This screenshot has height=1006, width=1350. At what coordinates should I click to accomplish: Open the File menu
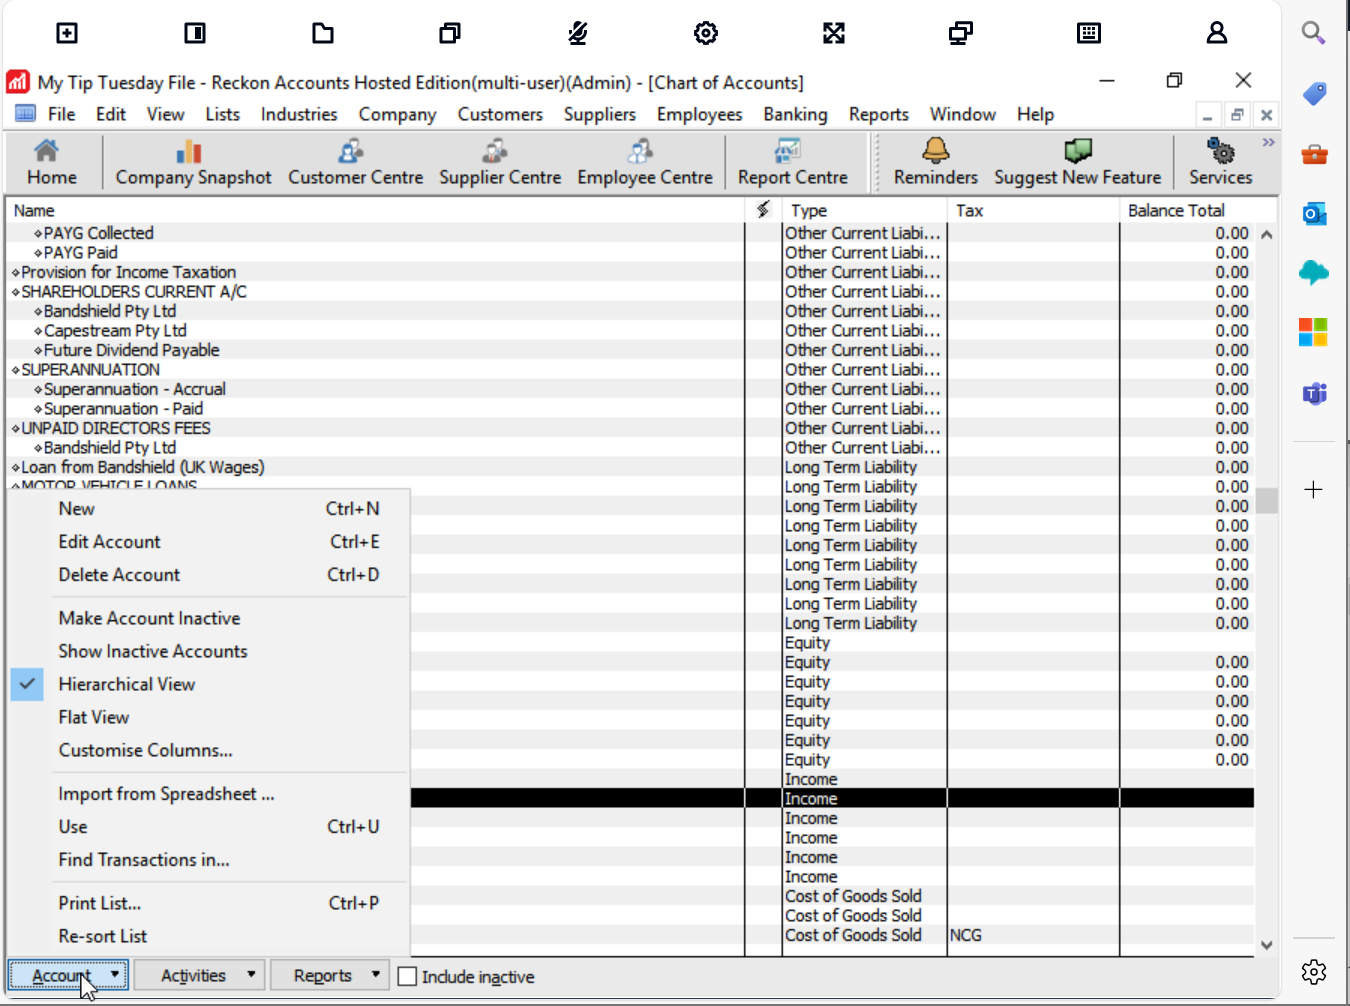pos(61,114)
